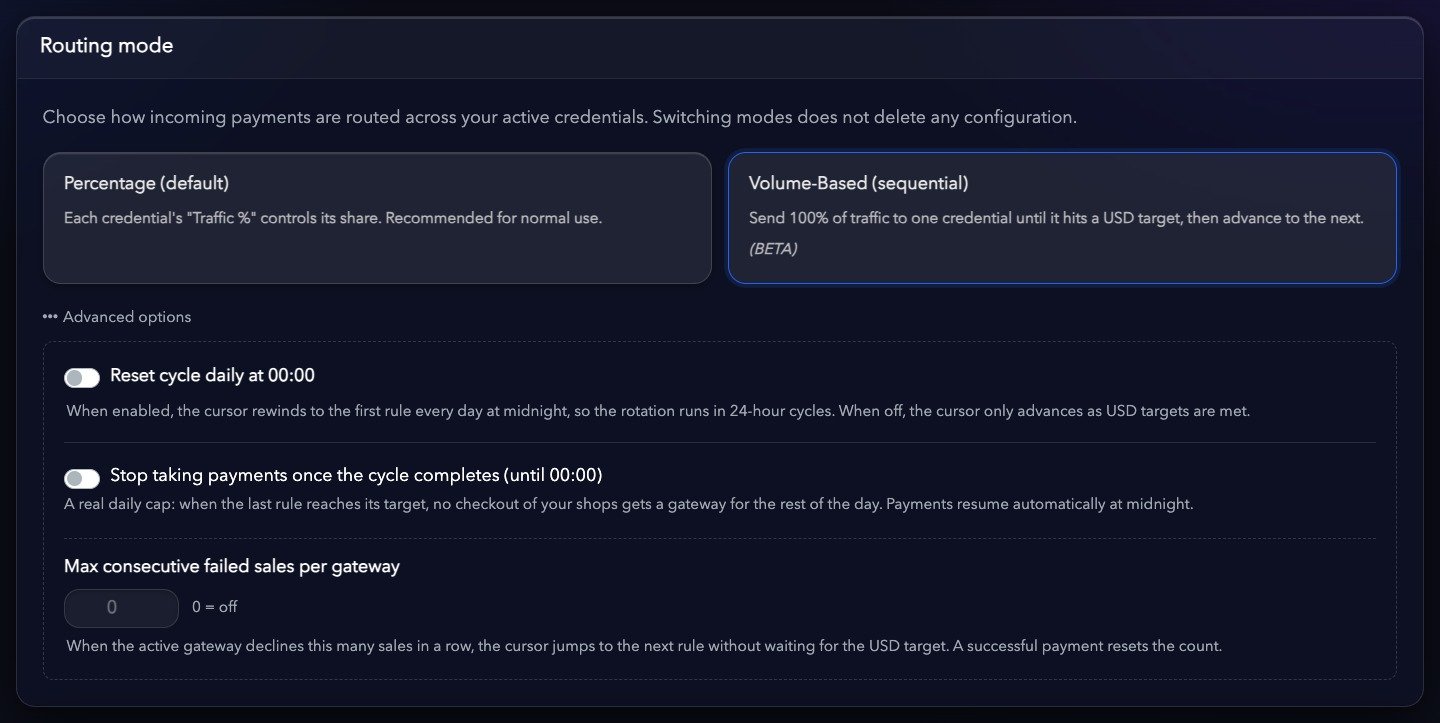This screenshot has width=1440, height=723.
Task: Click the three-dots icon beside Advanced options
Action: [x=50, y=317]
